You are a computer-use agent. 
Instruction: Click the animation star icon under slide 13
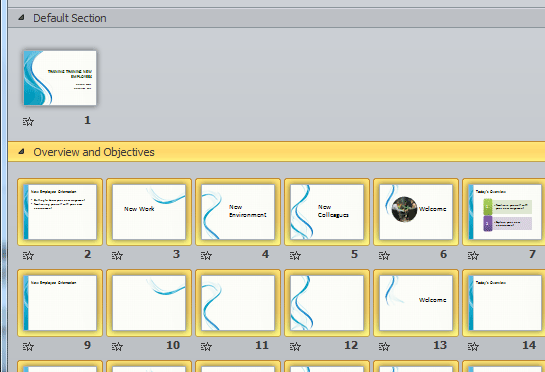coord(384,346)
